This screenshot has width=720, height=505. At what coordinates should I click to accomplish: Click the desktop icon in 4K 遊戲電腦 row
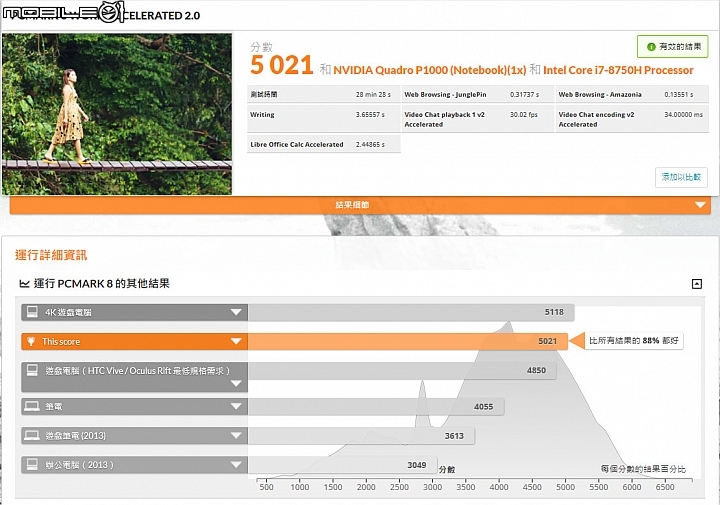point(32,312)
